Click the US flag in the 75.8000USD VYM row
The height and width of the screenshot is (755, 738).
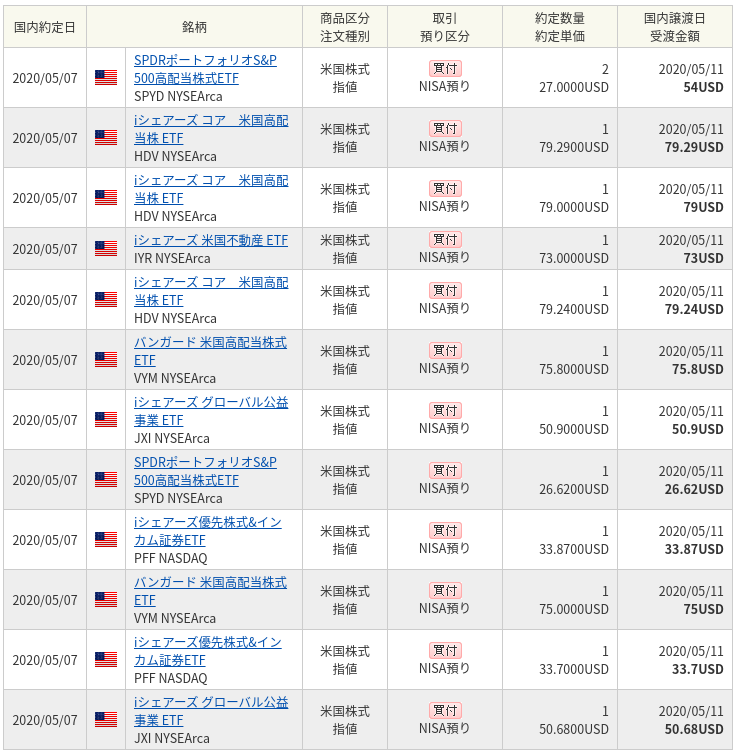106,360
